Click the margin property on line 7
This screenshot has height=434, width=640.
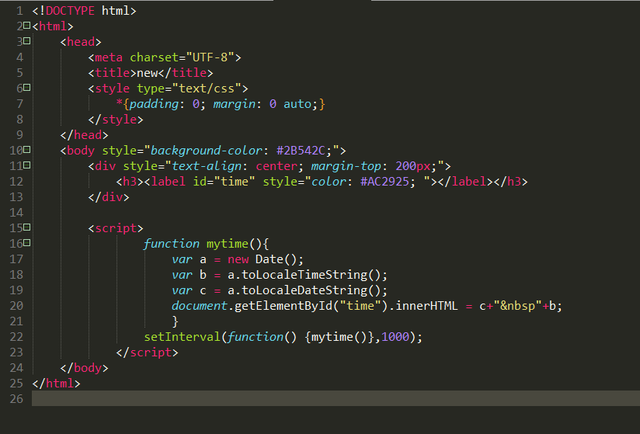234,104
